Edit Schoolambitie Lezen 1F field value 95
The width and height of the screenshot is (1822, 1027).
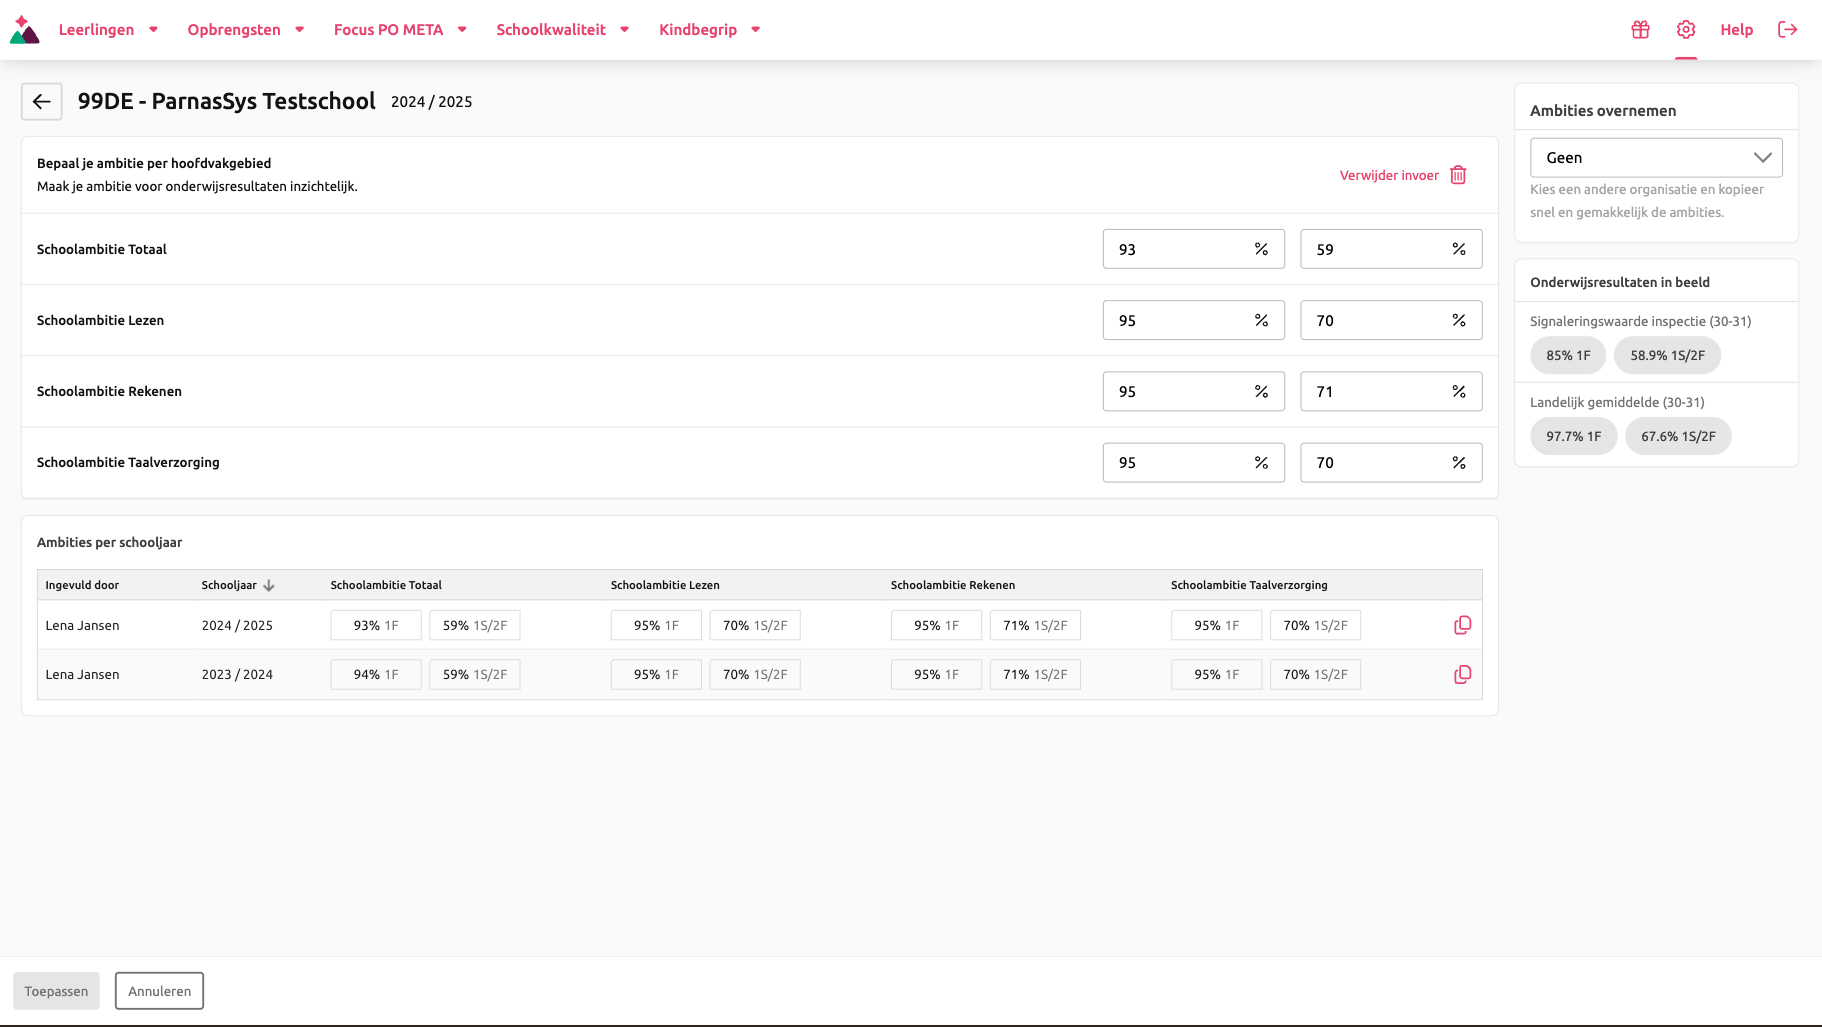click(x=1193, y=320)
